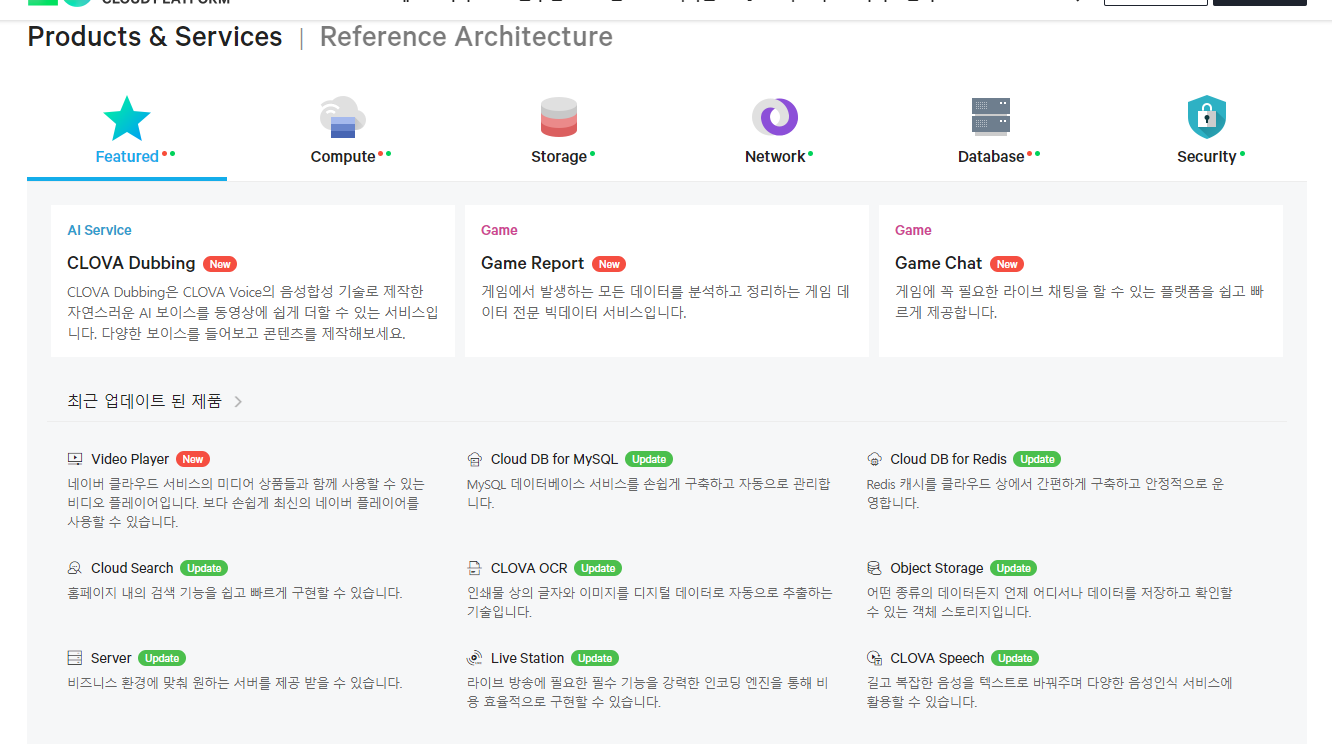The width and height of the screenshot is (1332, 755).
Task: Open the Game Chat card title
Action: click(938, 263)
